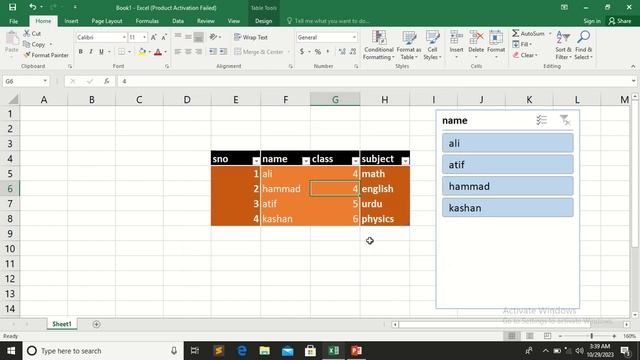Open the class column filter dropdown
The width and height of the screenshot is (640, 360).
pyautogui.click(x=356, y=161)
